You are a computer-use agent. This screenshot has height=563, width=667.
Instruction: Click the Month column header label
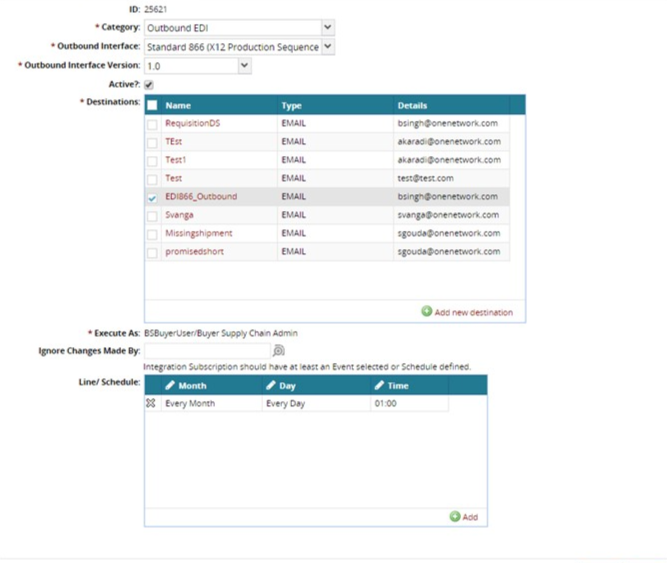(192, 386)
